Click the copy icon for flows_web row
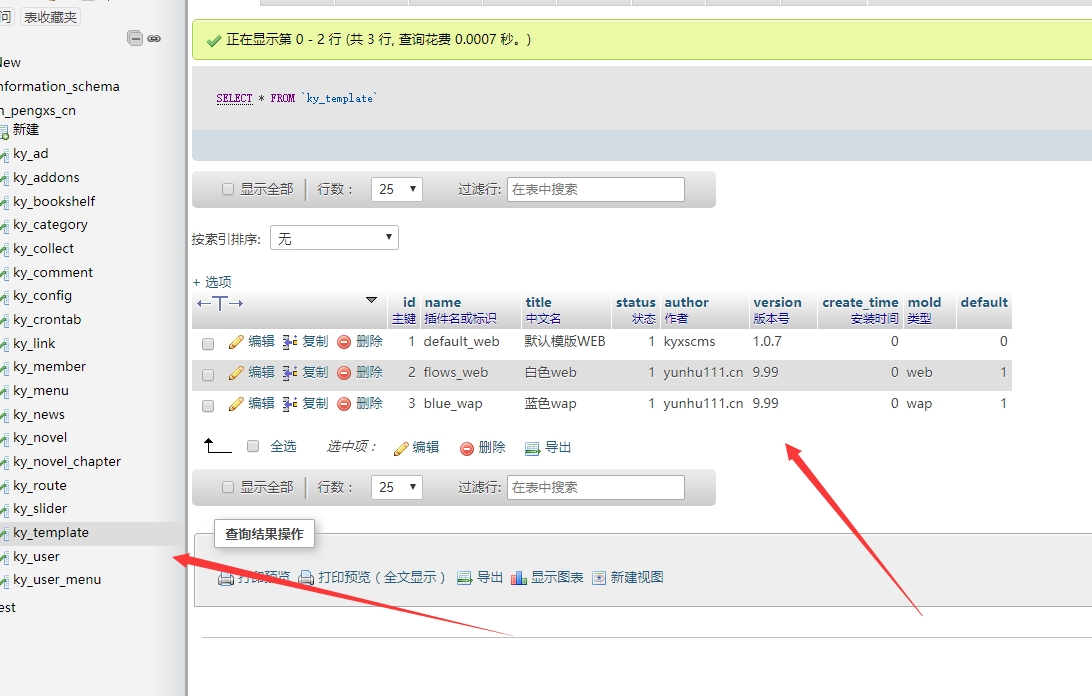This screenshot has width=1092, height=696. click(x=290, y=373)
